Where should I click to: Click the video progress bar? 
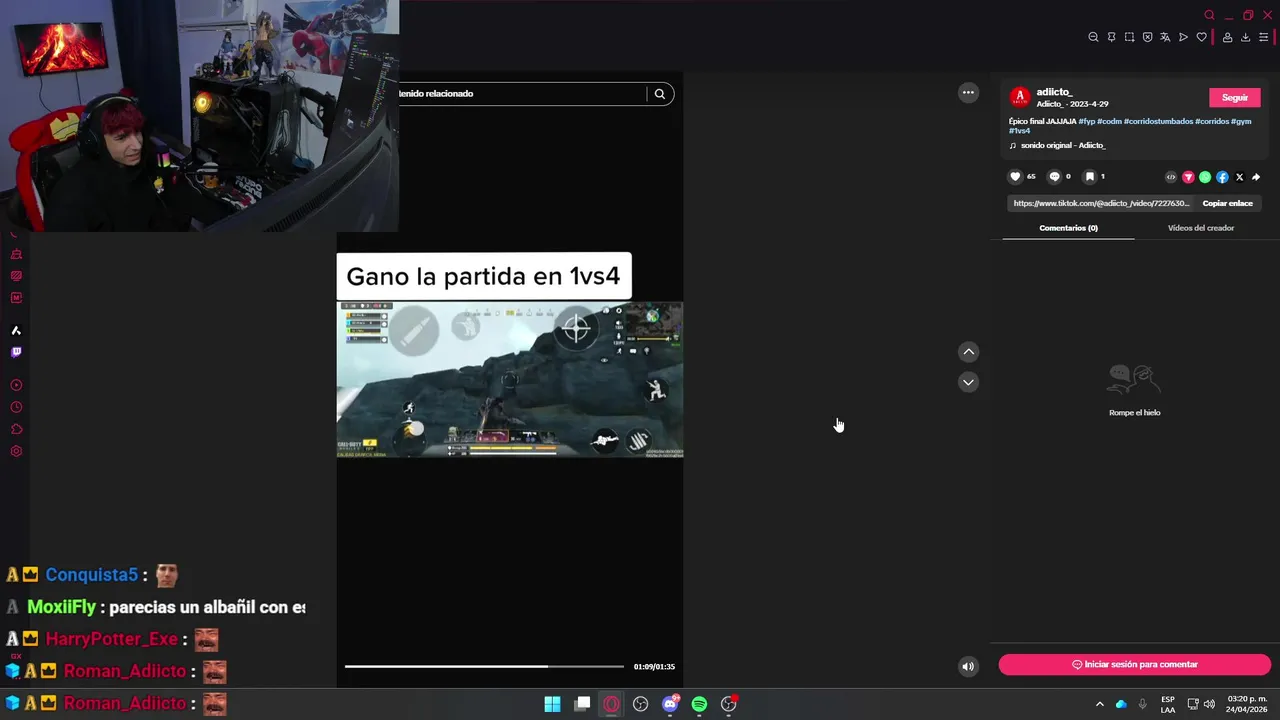484,666
